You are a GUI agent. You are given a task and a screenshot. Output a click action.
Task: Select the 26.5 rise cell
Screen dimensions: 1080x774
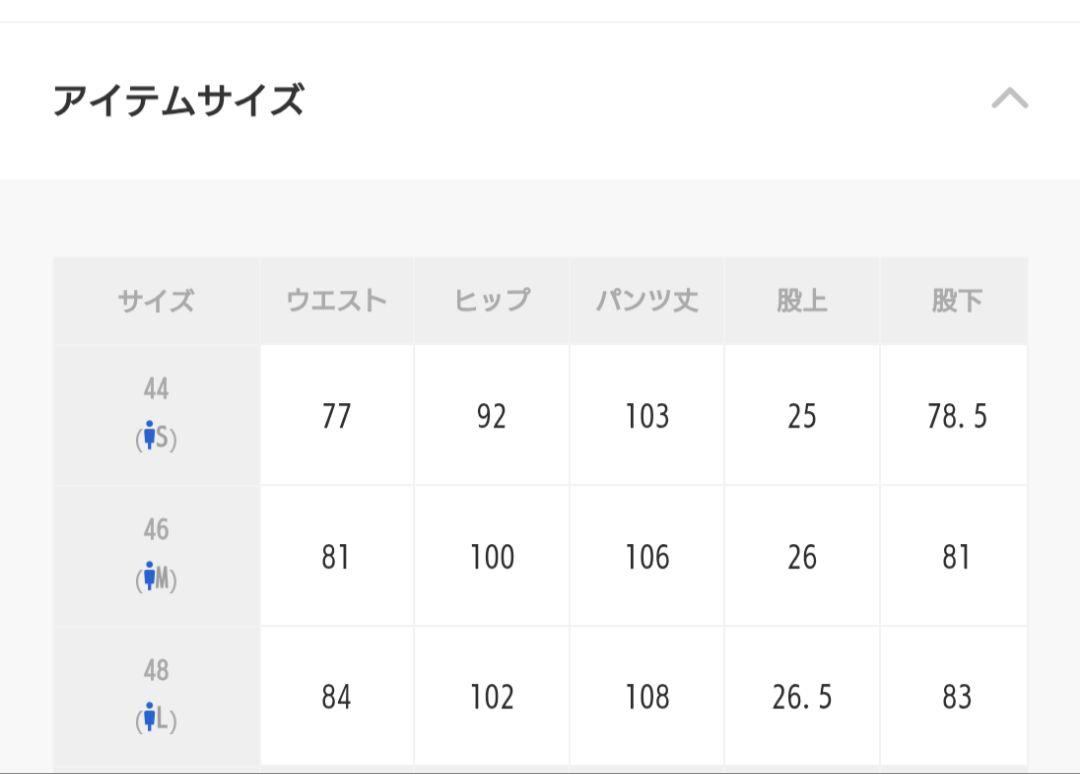[x=802, y=696]
